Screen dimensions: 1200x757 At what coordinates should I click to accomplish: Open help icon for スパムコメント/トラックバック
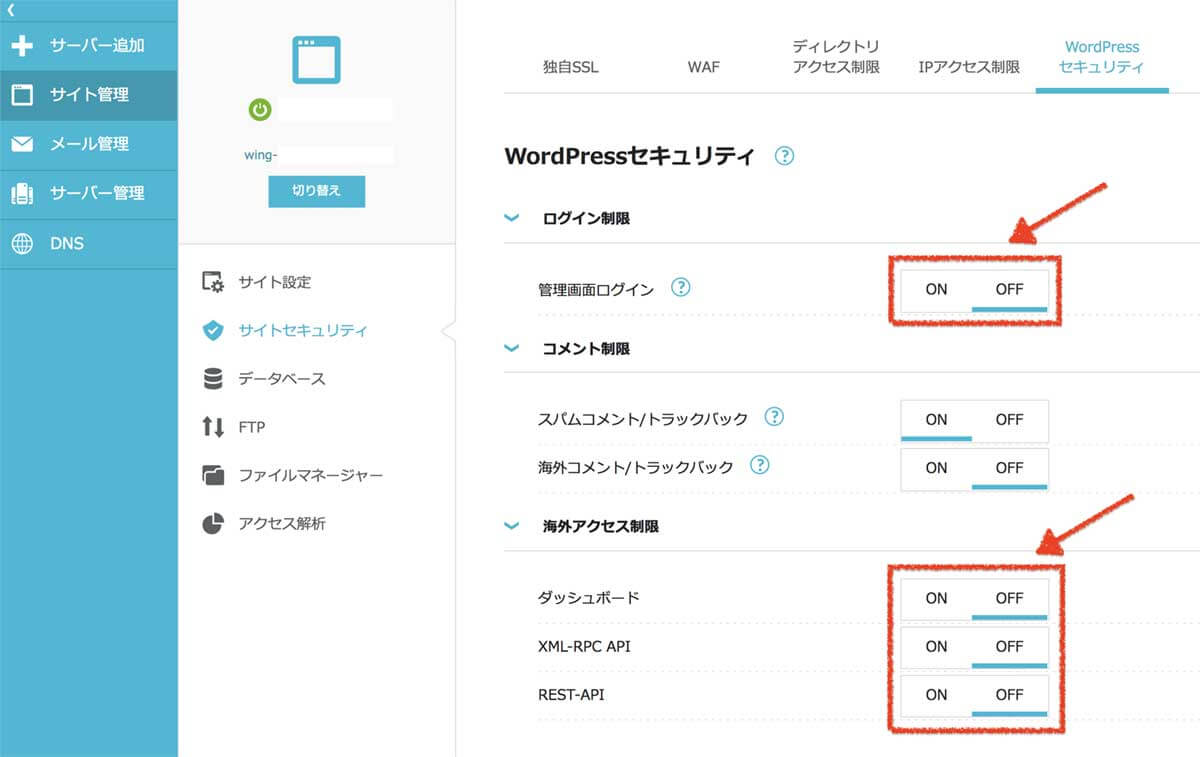pos(774,417)
